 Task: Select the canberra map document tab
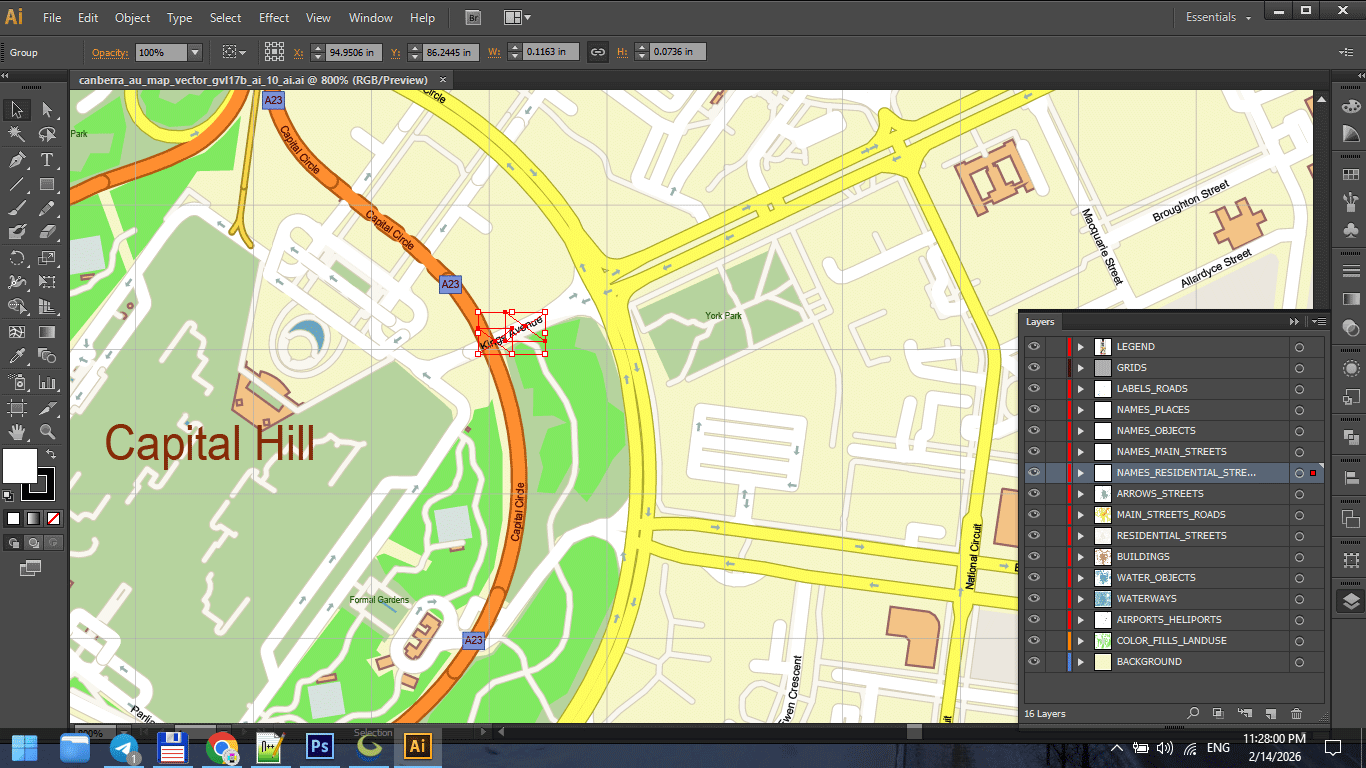coord(250,78)
